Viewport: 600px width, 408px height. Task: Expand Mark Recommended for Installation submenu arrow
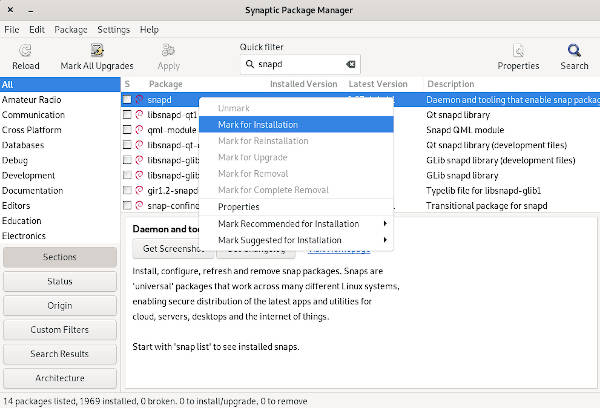point(385,224)
